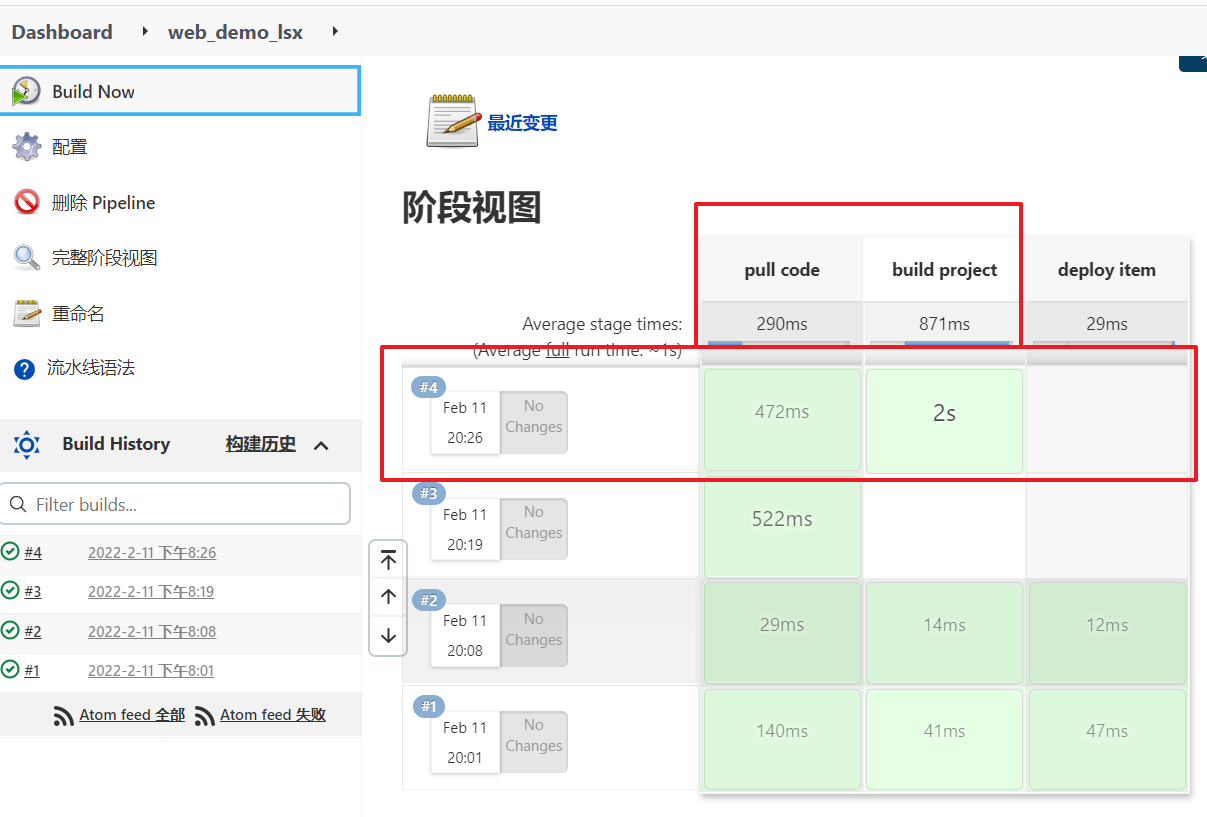Open the 2022-2-11 下午8:01 timestamp link

(x=151, y=670)
